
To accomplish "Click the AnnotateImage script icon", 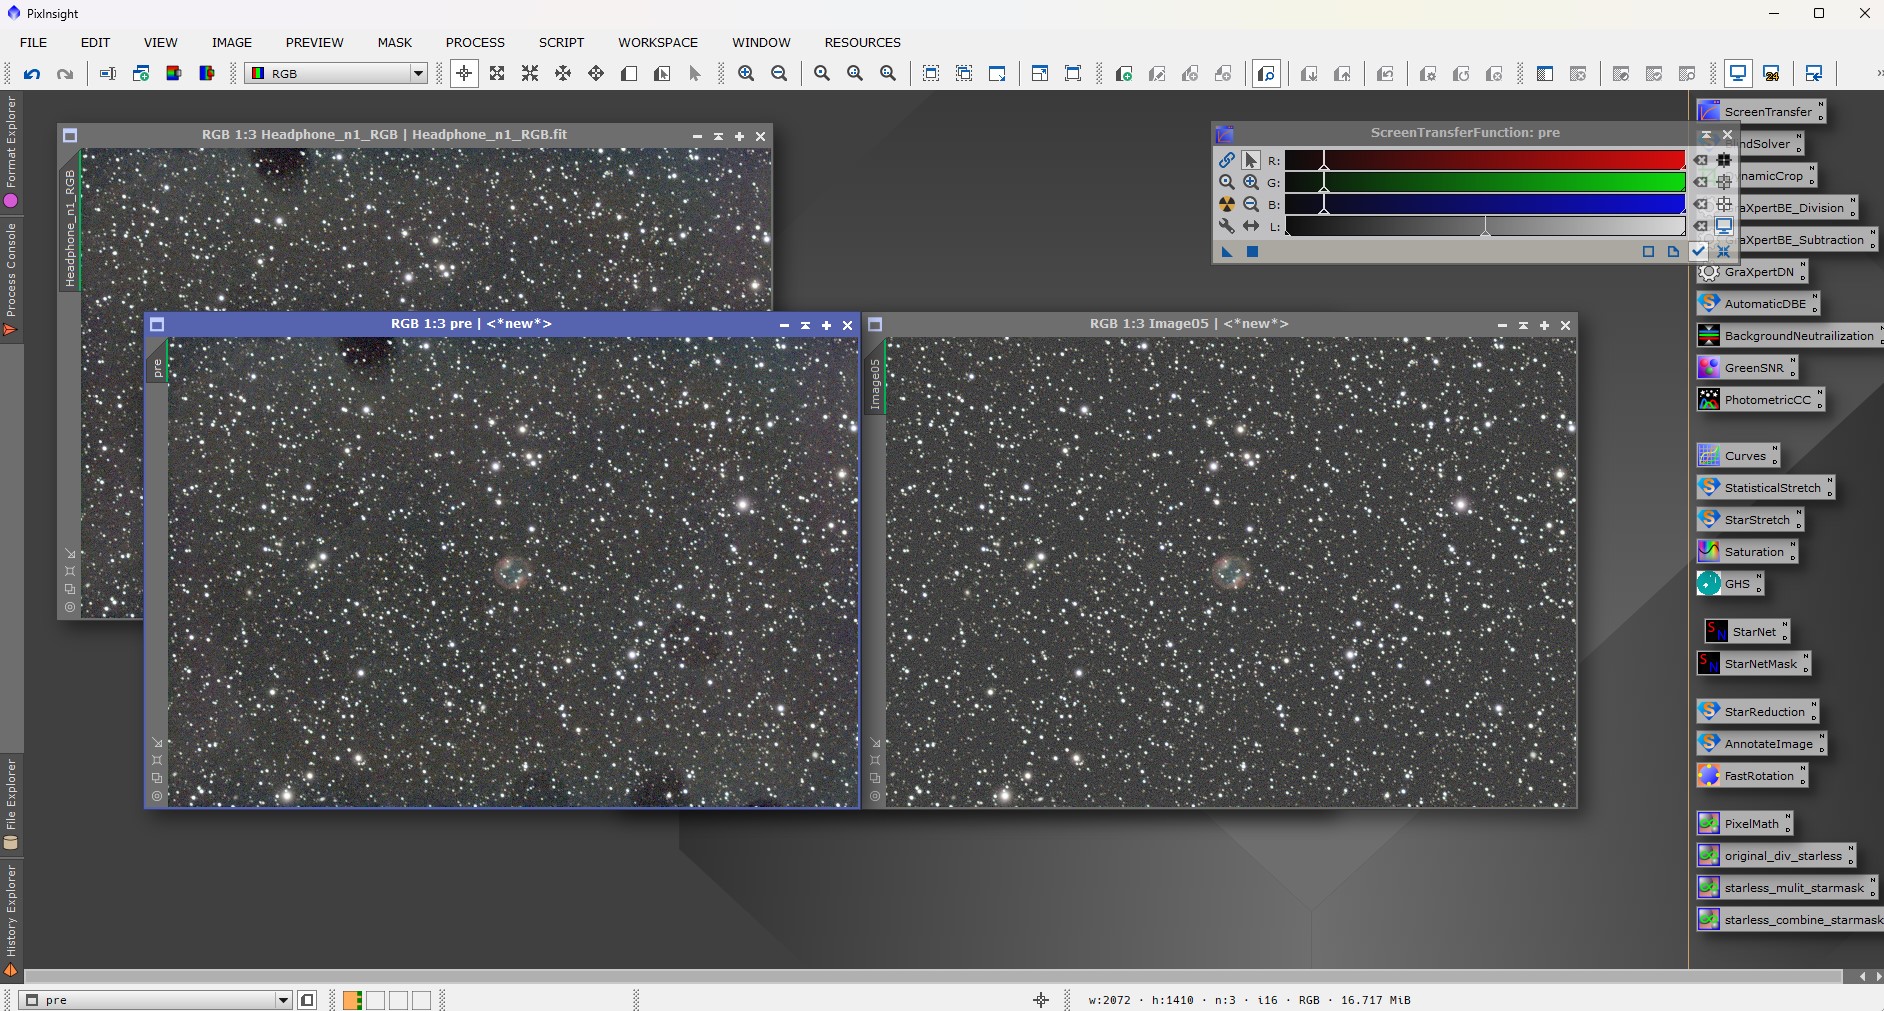I will pos(1761,743).
